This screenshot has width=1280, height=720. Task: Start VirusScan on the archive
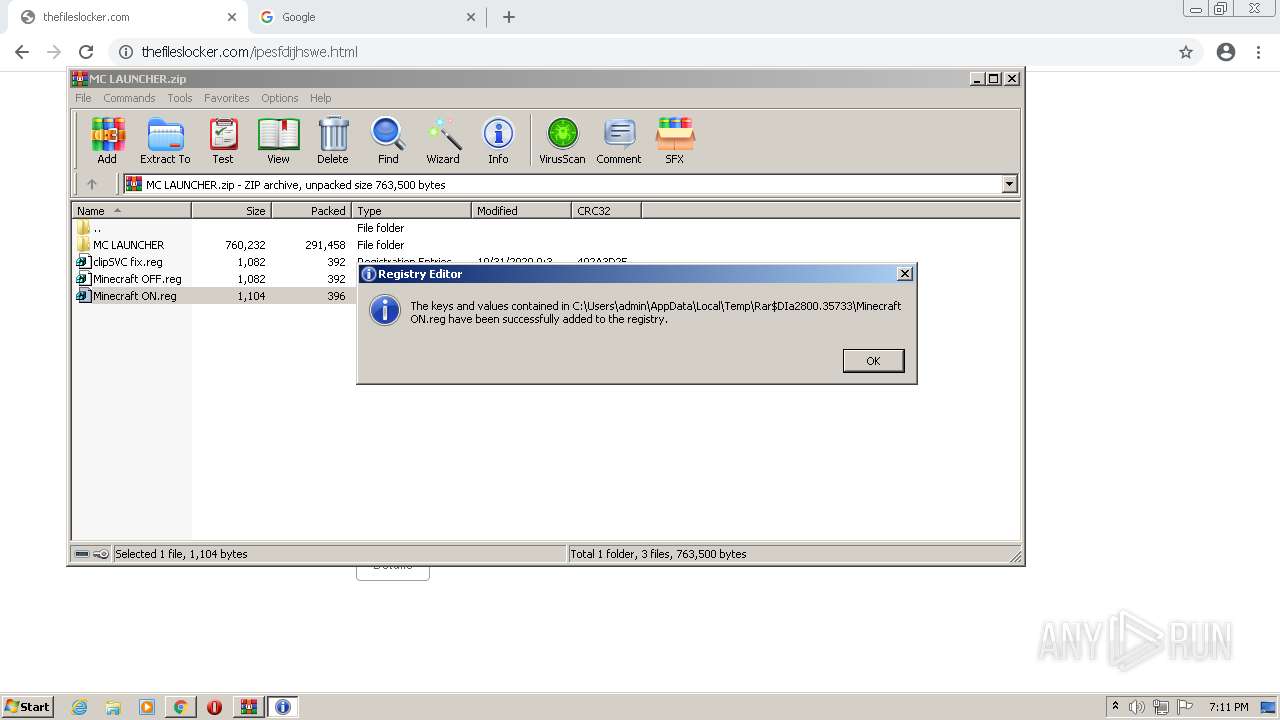[x=562, y=140]
